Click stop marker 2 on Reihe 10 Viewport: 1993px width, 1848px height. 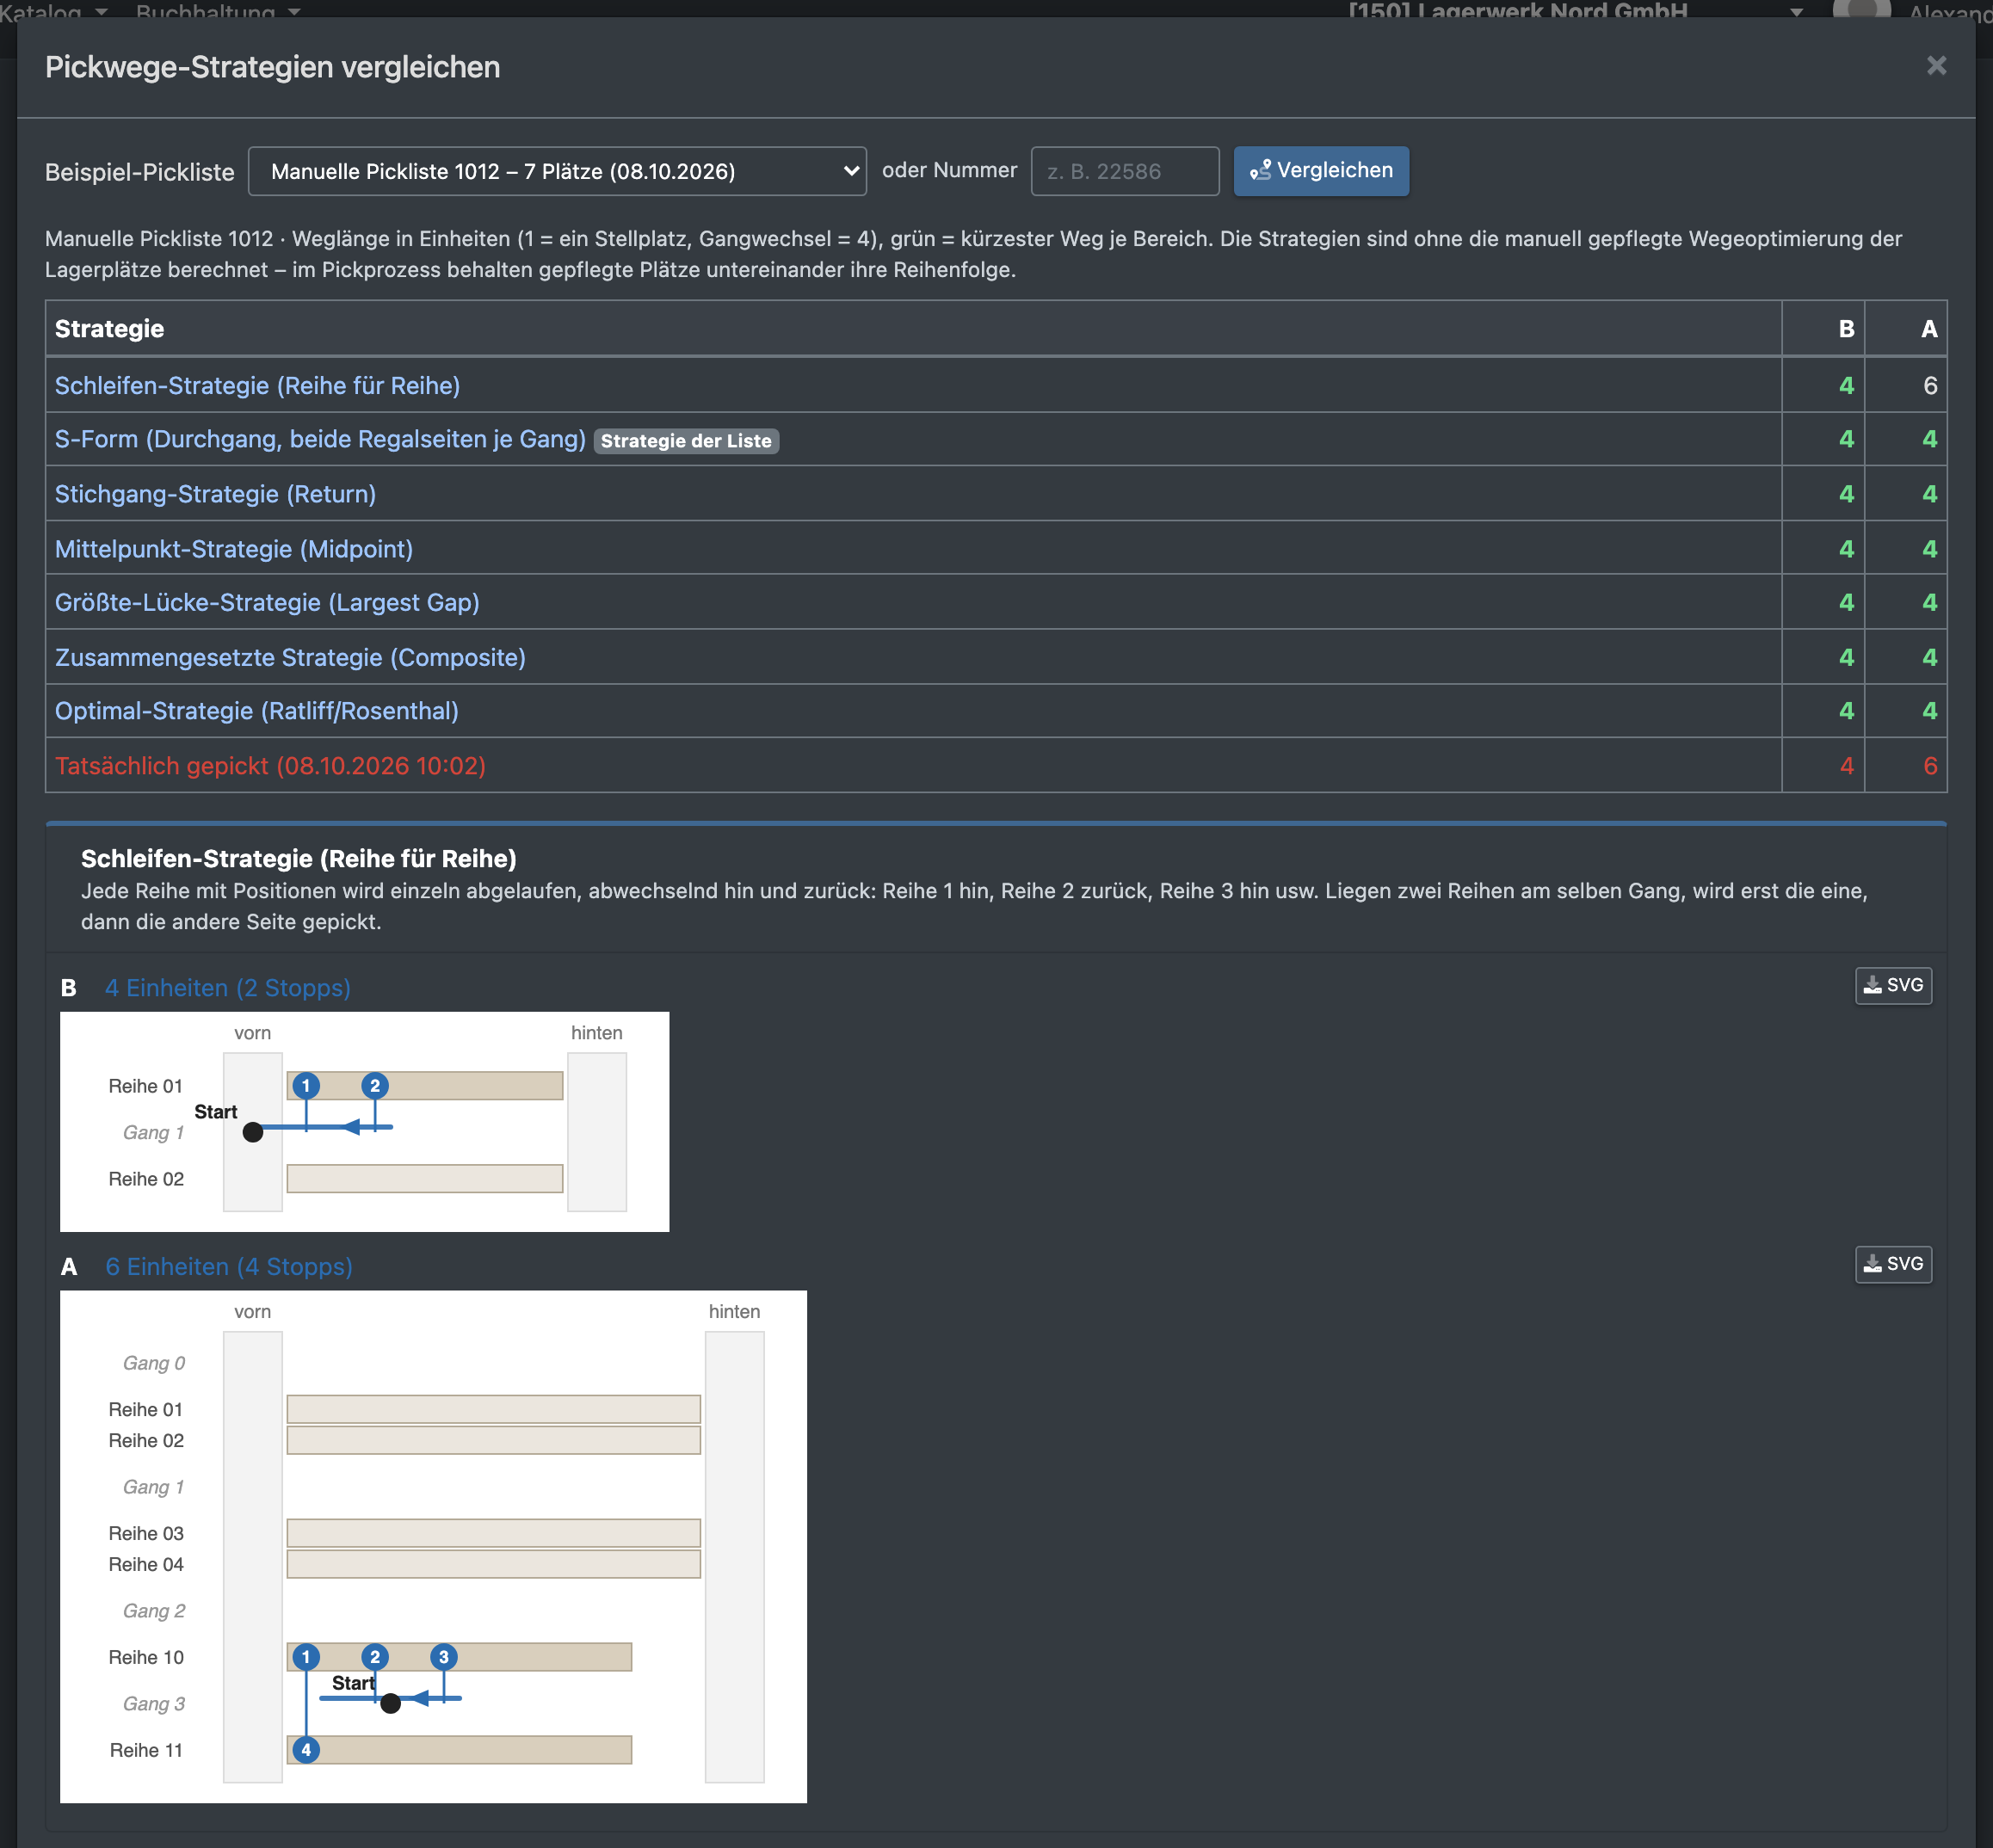click(375, 1657)
